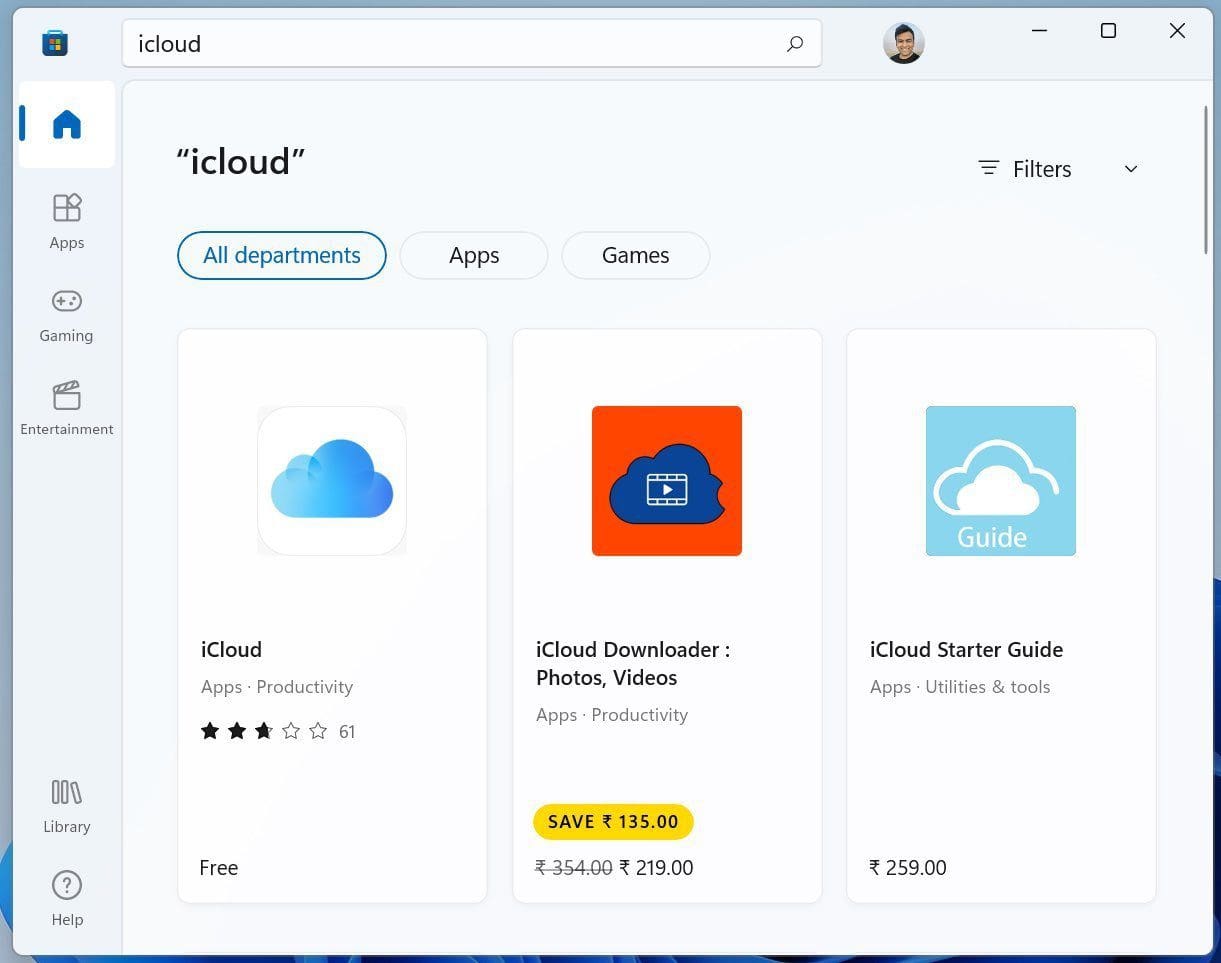
Task: Click the iCloud app cloud icon
Action: click(332, 481)
